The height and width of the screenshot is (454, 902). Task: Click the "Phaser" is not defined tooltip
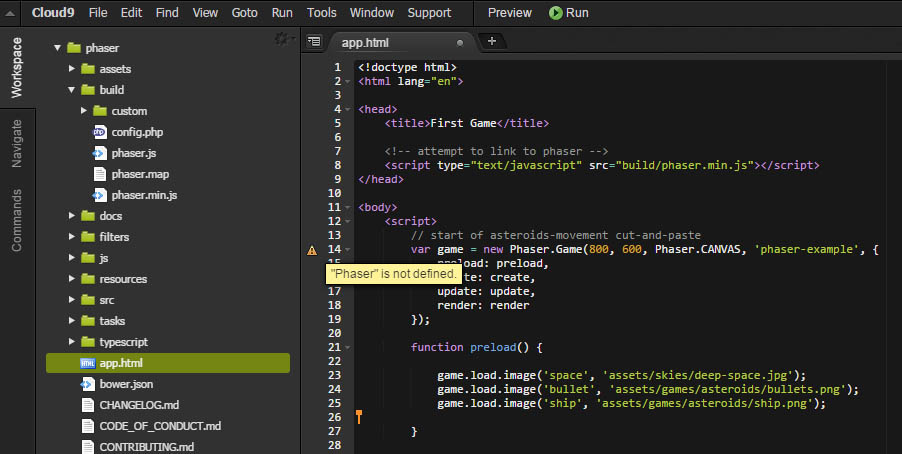[394, 274]
